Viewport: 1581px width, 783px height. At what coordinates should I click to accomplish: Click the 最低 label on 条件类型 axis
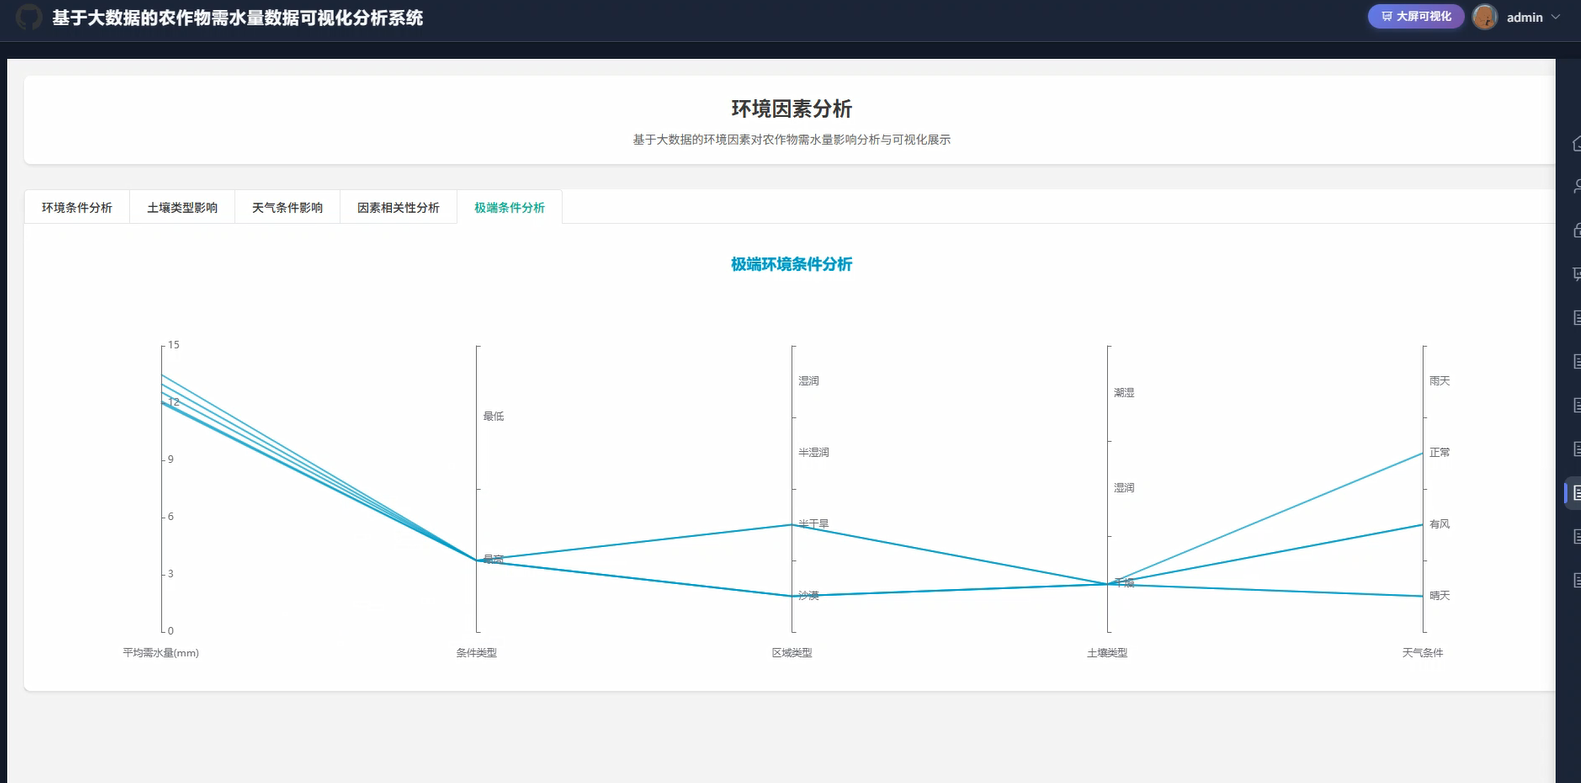point(494,417)
